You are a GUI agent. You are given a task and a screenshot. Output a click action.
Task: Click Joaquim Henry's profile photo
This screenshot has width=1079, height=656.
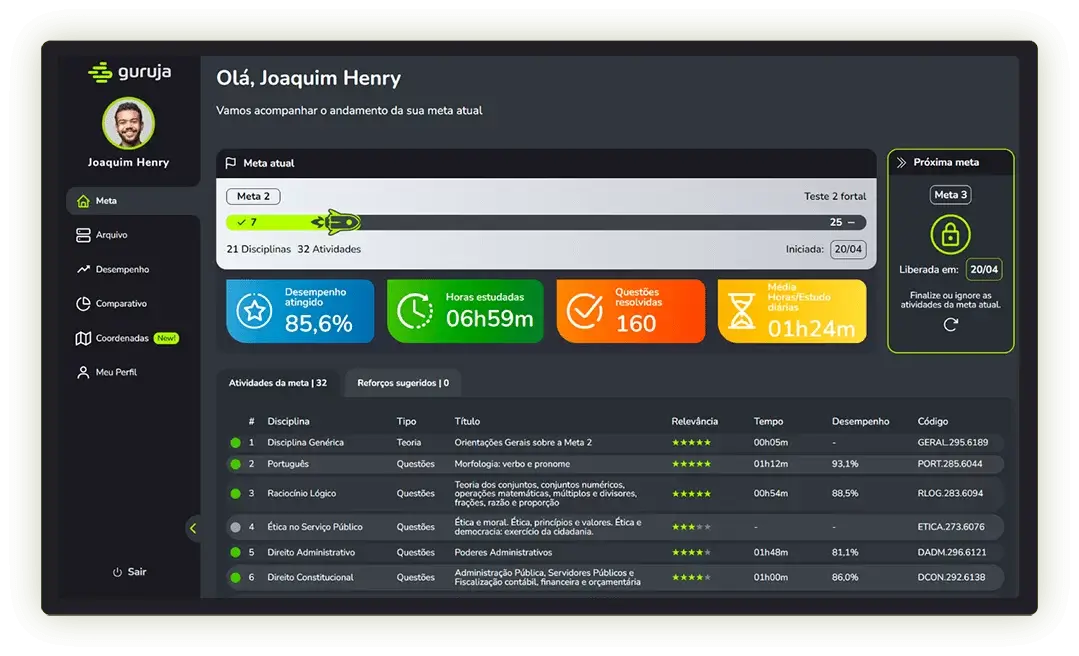click(x=128, y=123)
